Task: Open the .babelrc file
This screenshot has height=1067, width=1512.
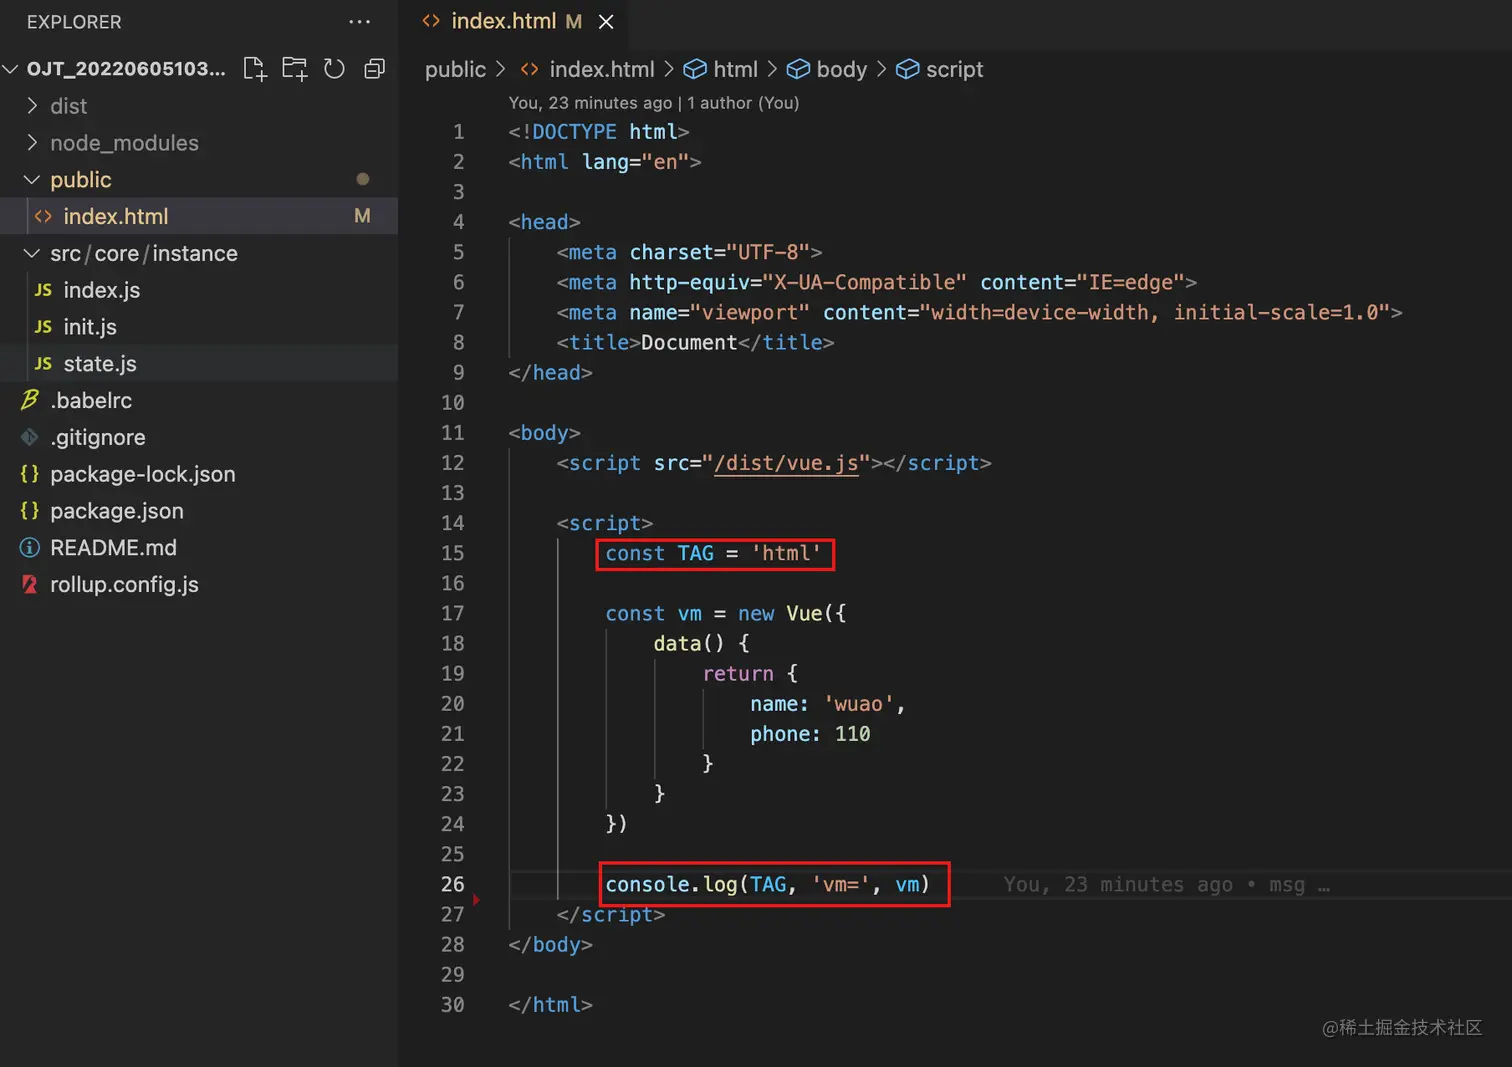Action: point(199,400)
